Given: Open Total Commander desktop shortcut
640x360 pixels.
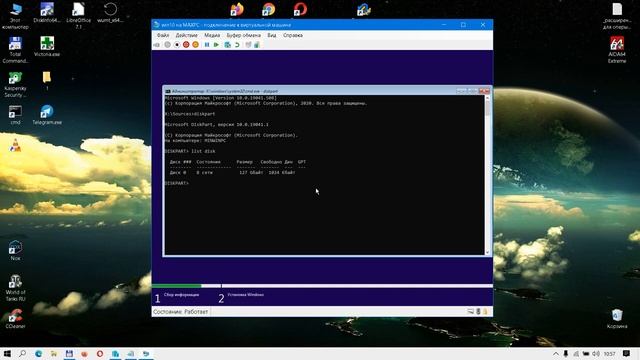Looking at the screenshot, I should (x=16, y=50).
